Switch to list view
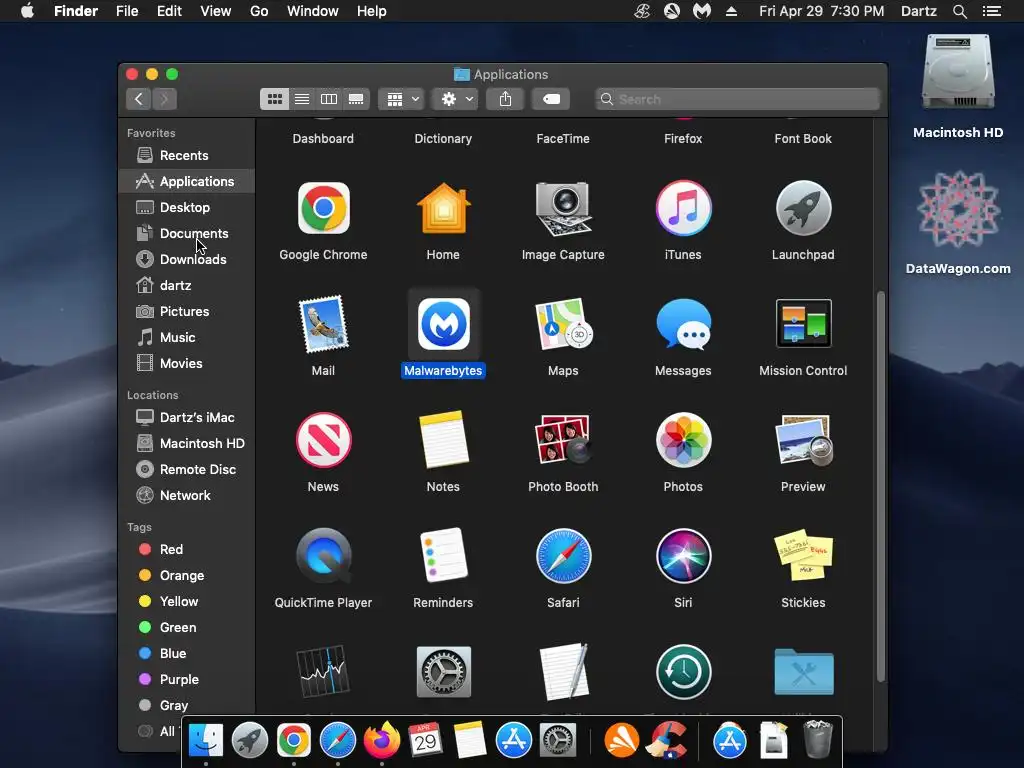The width and height of the screenshot is (1024, 768). click(x=302, y=99)
